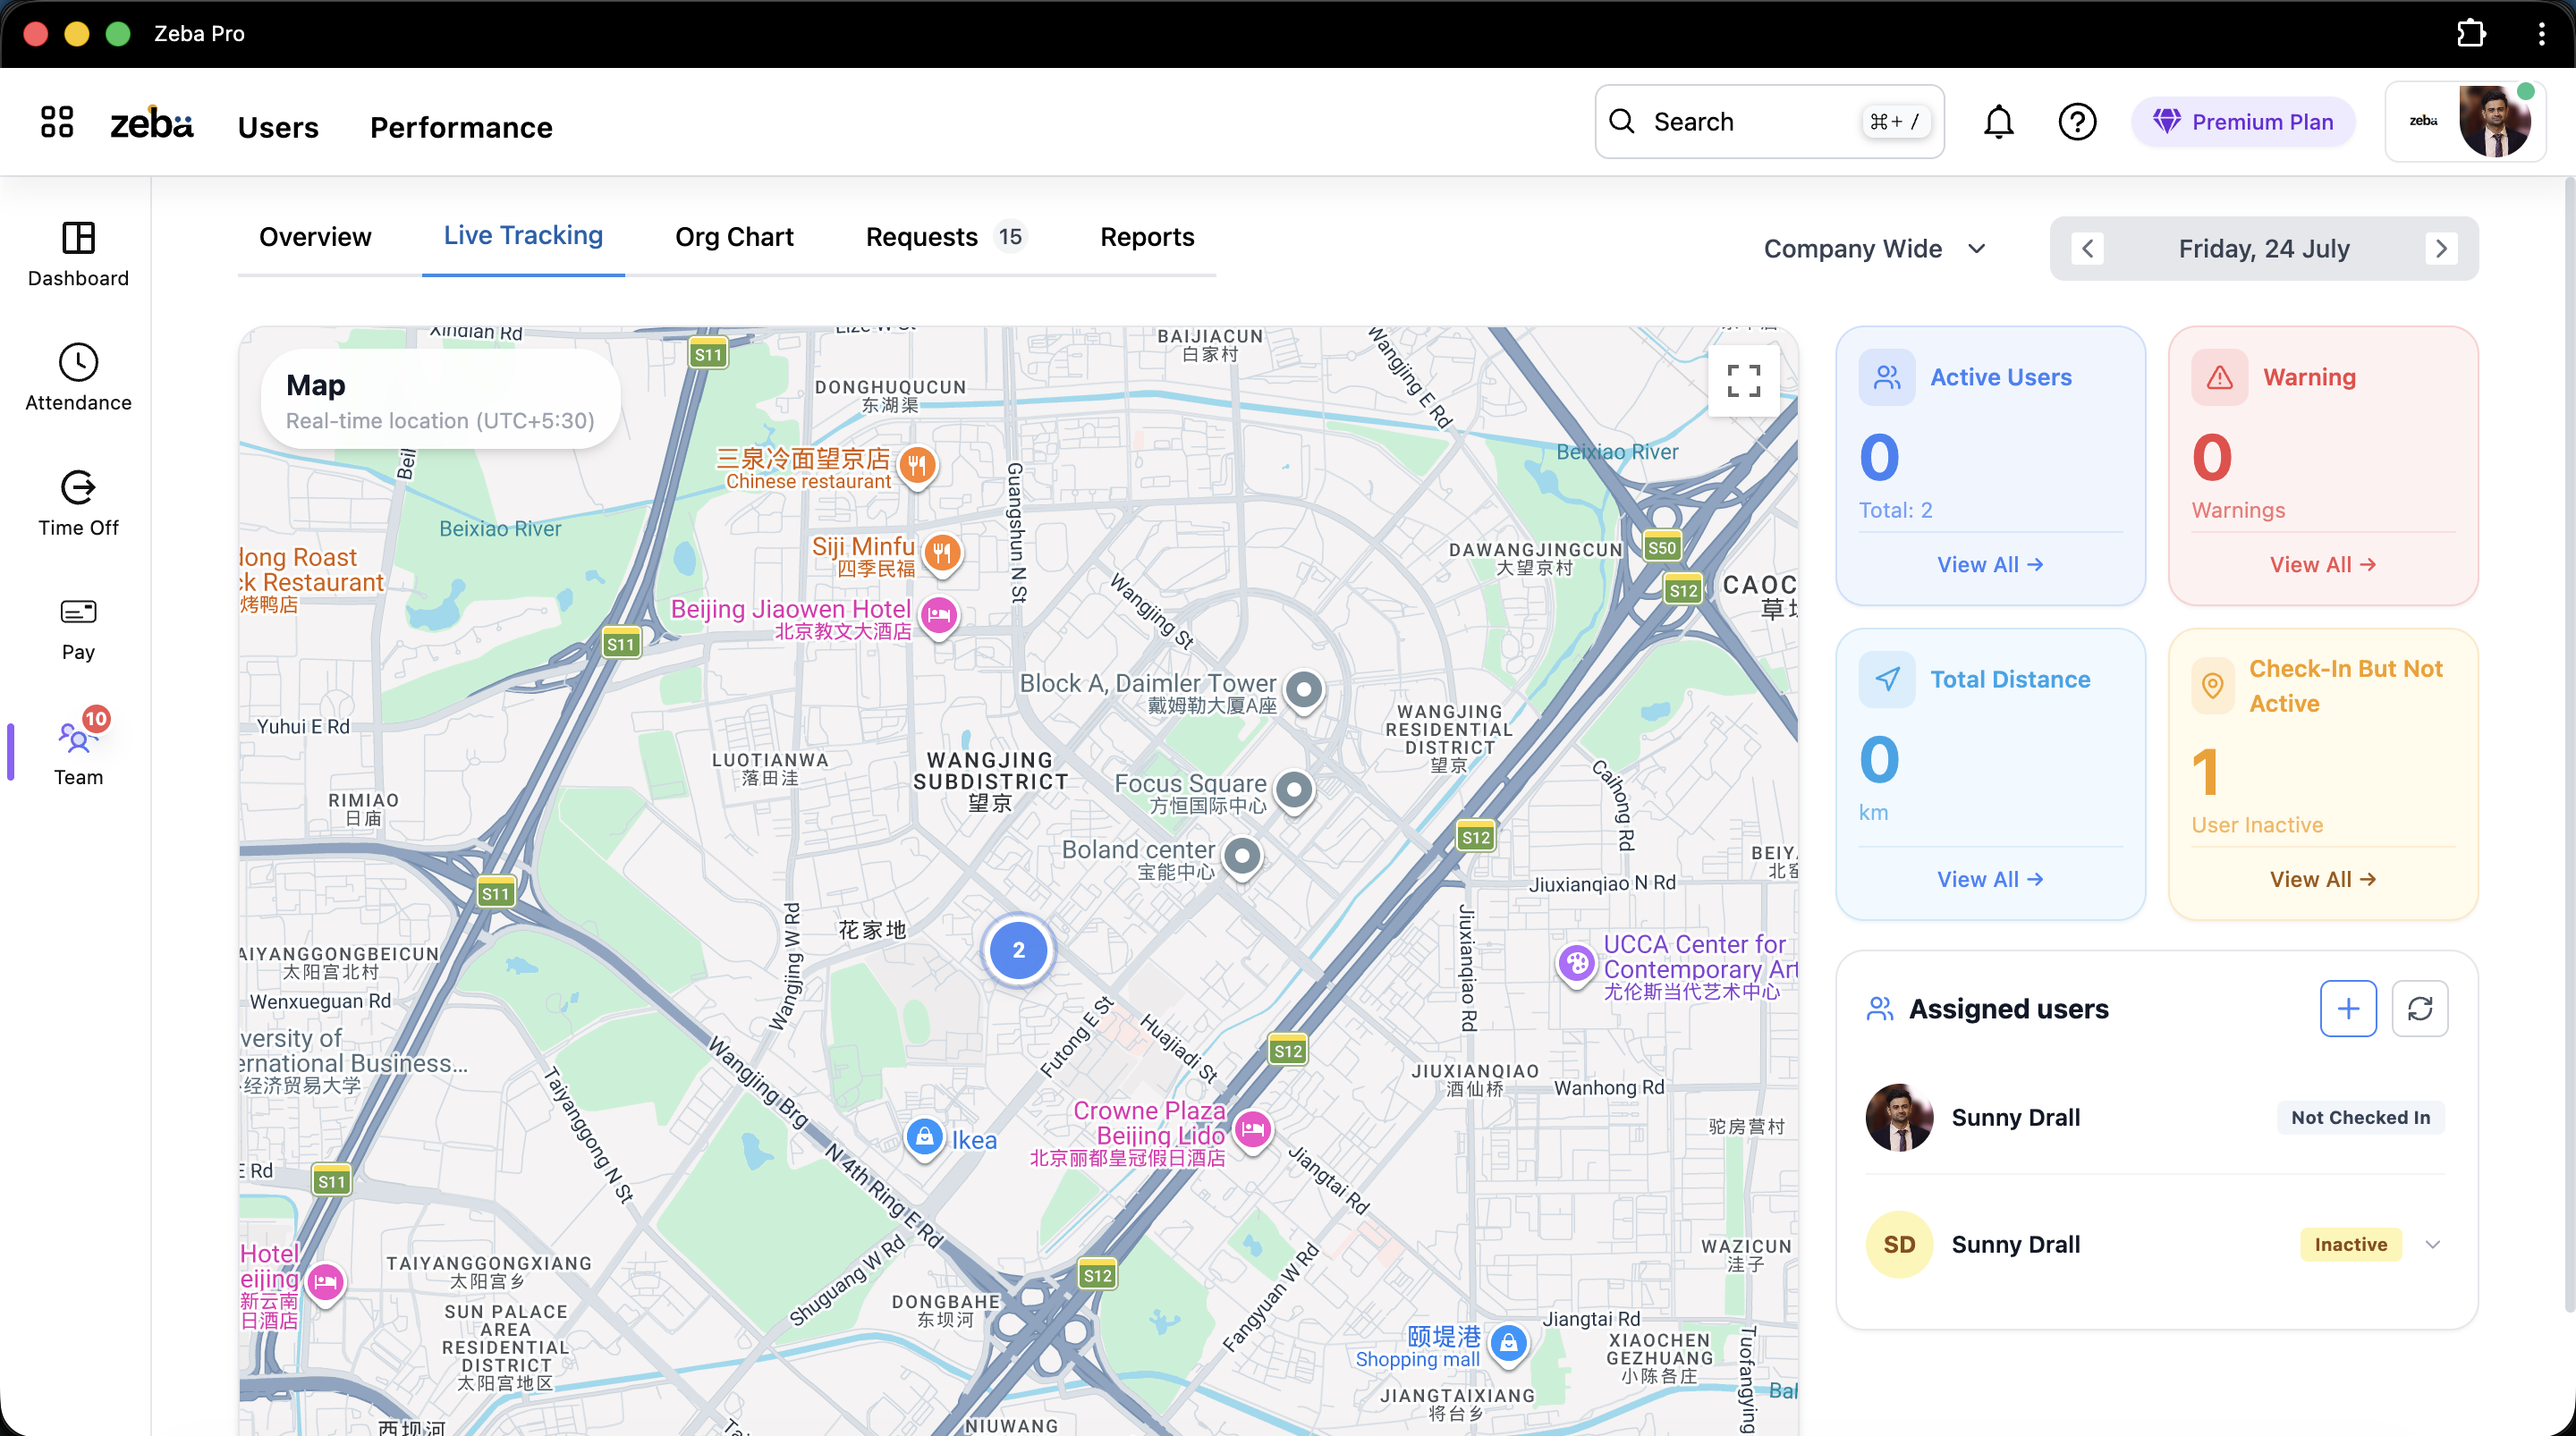This screenshot has width=2576, height=1436.
Task: Click the Crowne Plaza Beijing Lido pin
Action: [1252, 1131]
